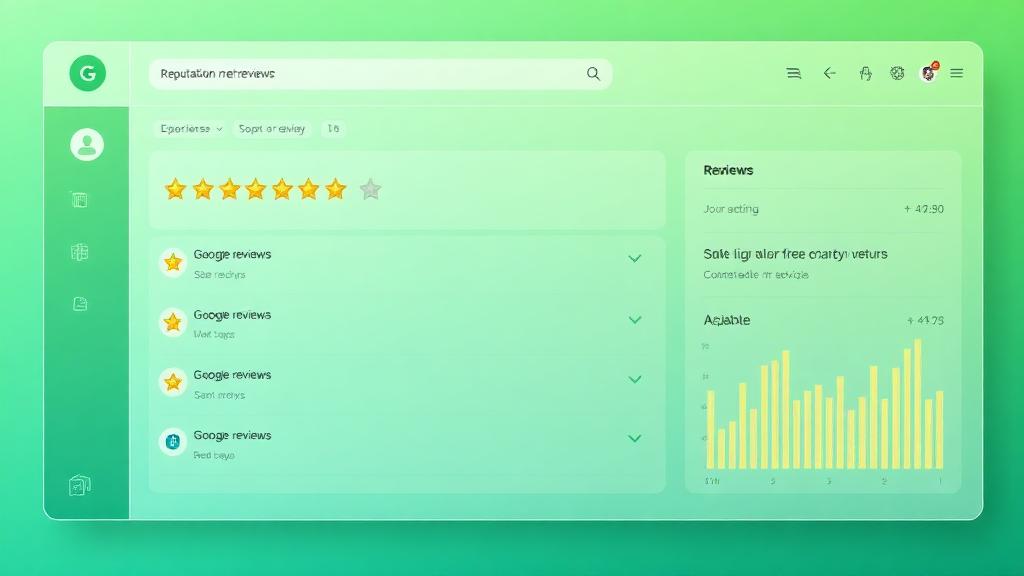The height and width of the screenshot is (576, 1024).
Task: Click the "Reviews" heading in right panel
Action: coord(728,170)
